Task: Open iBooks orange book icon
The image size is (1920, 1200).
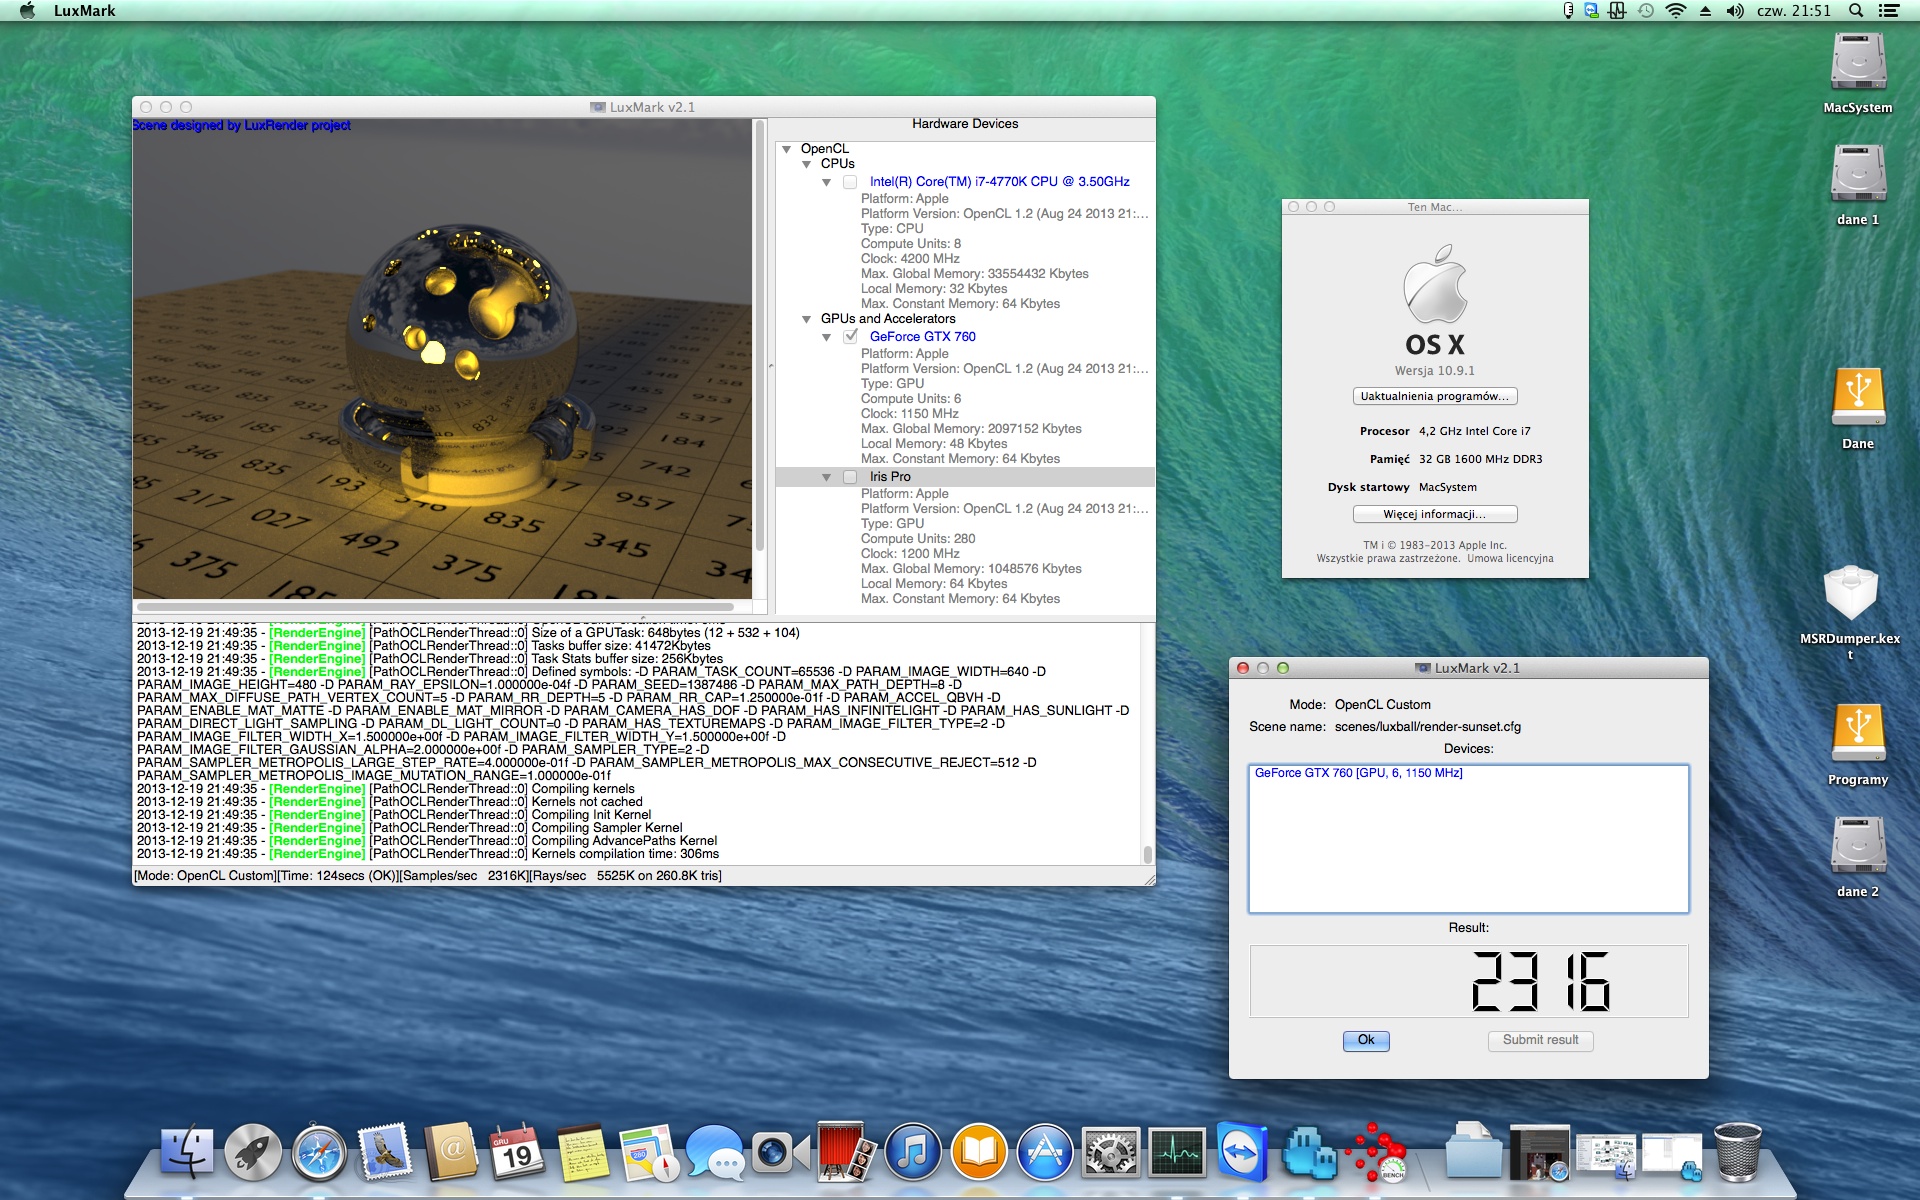Action: coord(979,1153)
